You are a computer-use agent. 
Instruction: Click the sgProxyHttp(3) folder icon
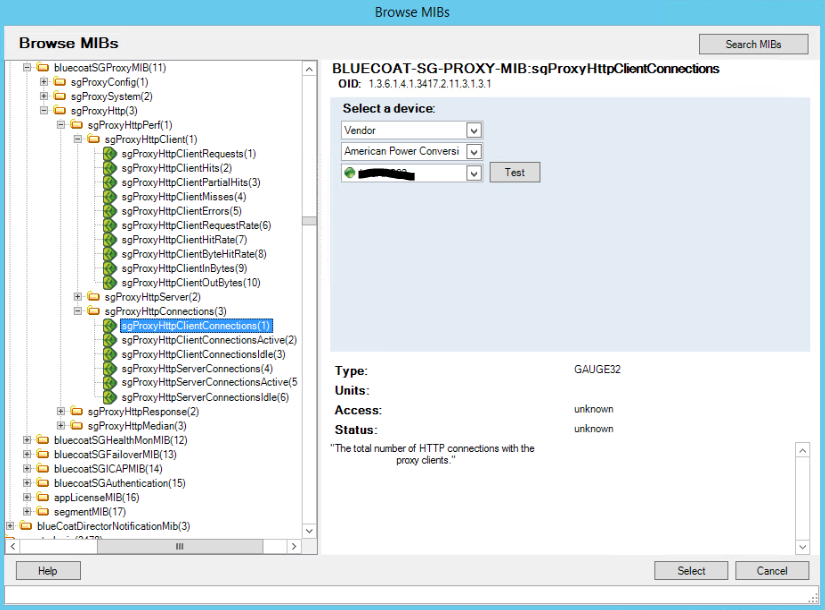59,111
